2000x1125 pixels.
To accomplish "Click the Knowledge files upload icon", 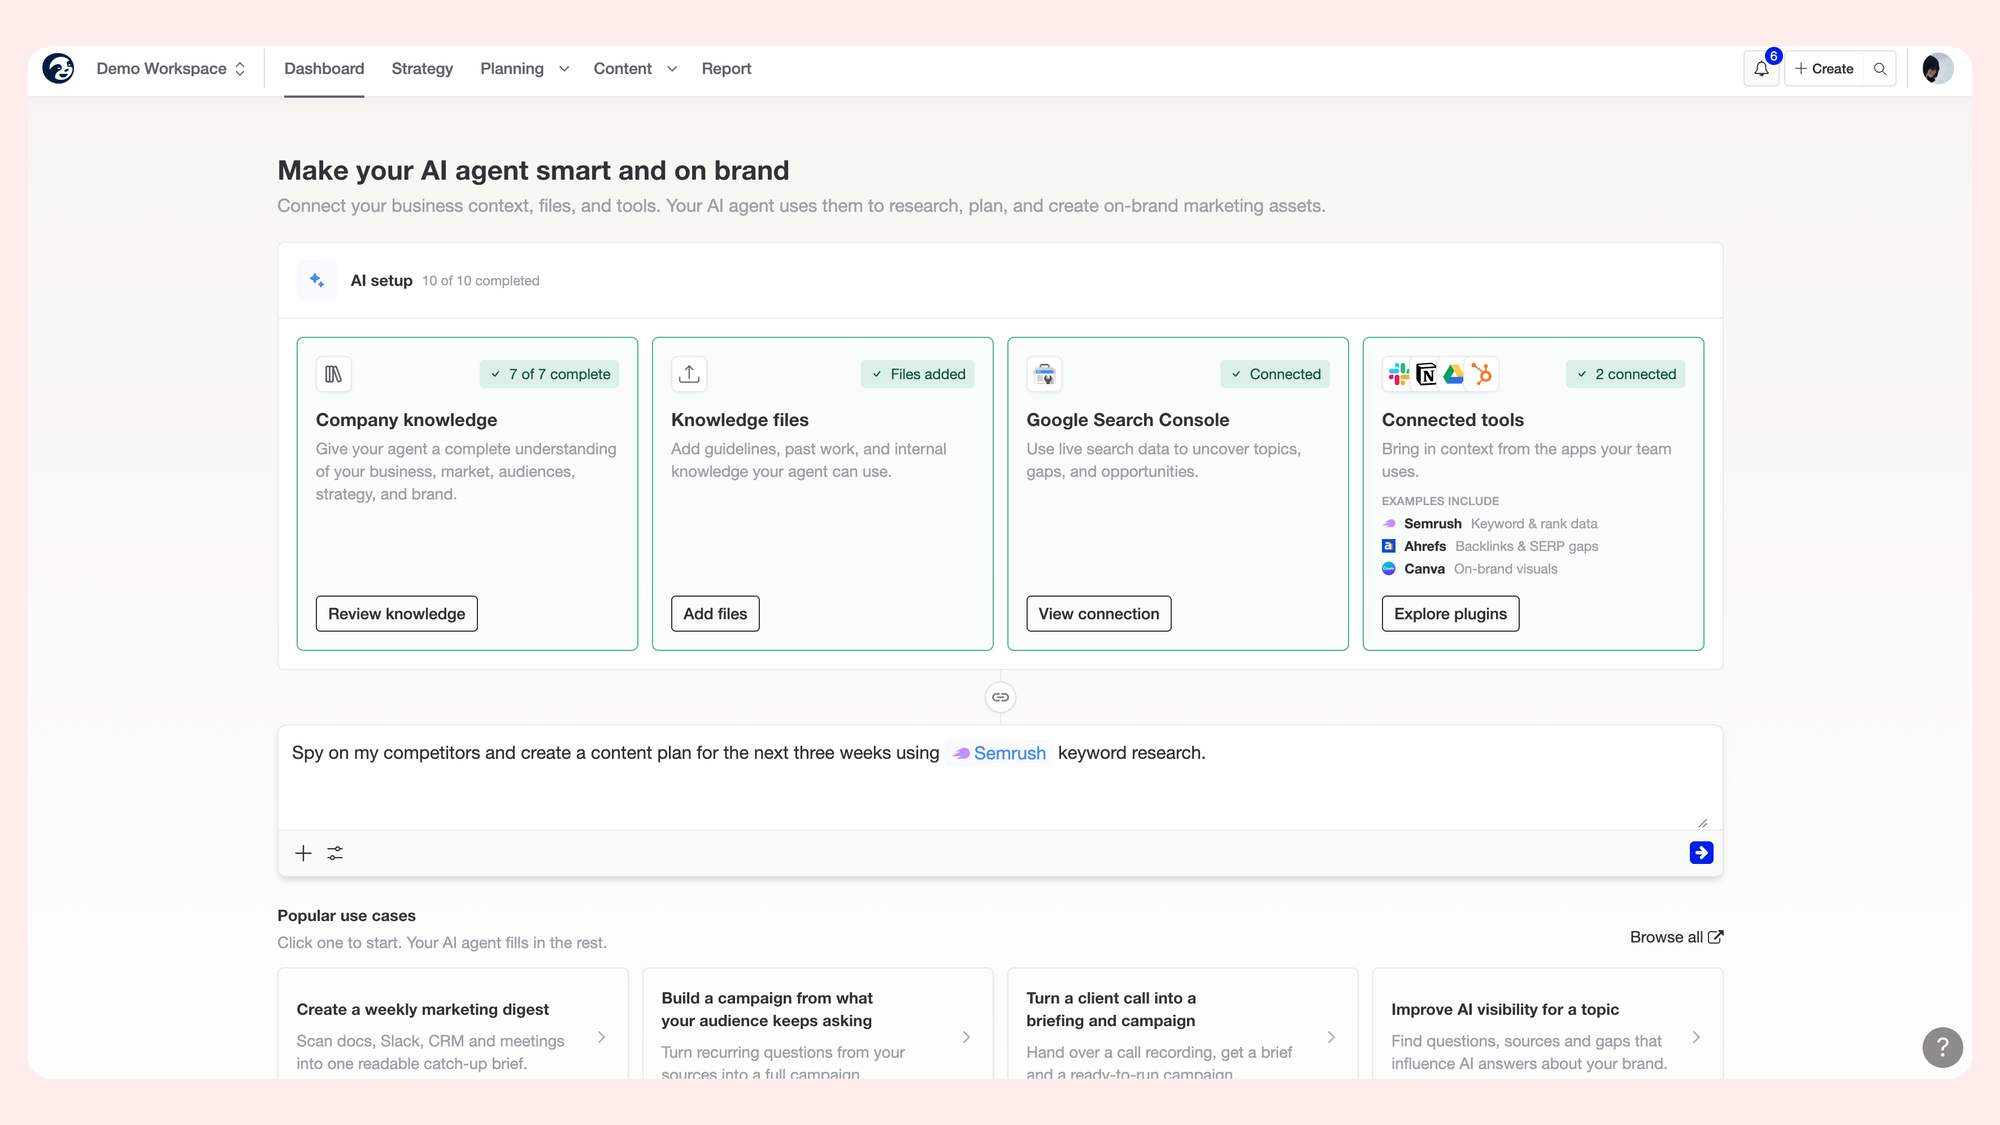I will [689, 374].
